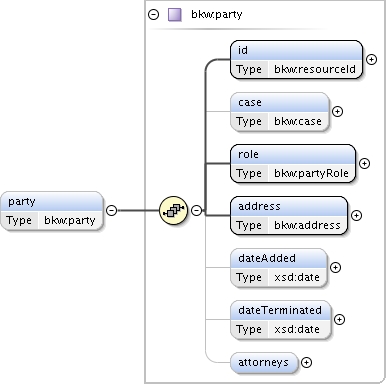Collapse the bkw:party type container
Screen dimensions: 387x385
tap(153, 15)
